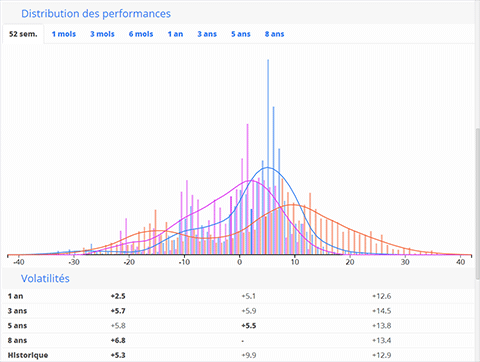Viewport: 480px width, 362px height.
Task: Click the vertical scrollbar thumb on right
Action: tap(477, 203)
